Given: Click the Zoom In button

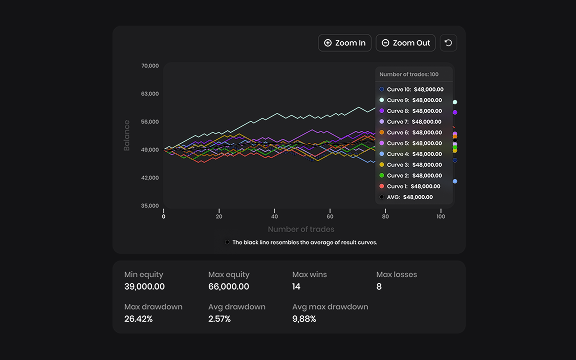Looking at the screenshot, I should coord(345,43).
